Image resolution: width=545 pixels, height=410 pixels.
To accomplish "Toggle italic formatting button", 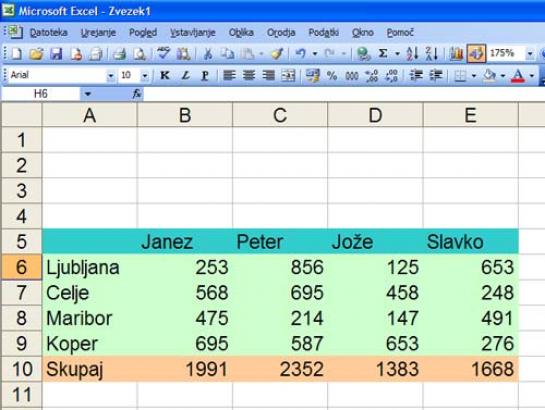I will coord(185,75).
